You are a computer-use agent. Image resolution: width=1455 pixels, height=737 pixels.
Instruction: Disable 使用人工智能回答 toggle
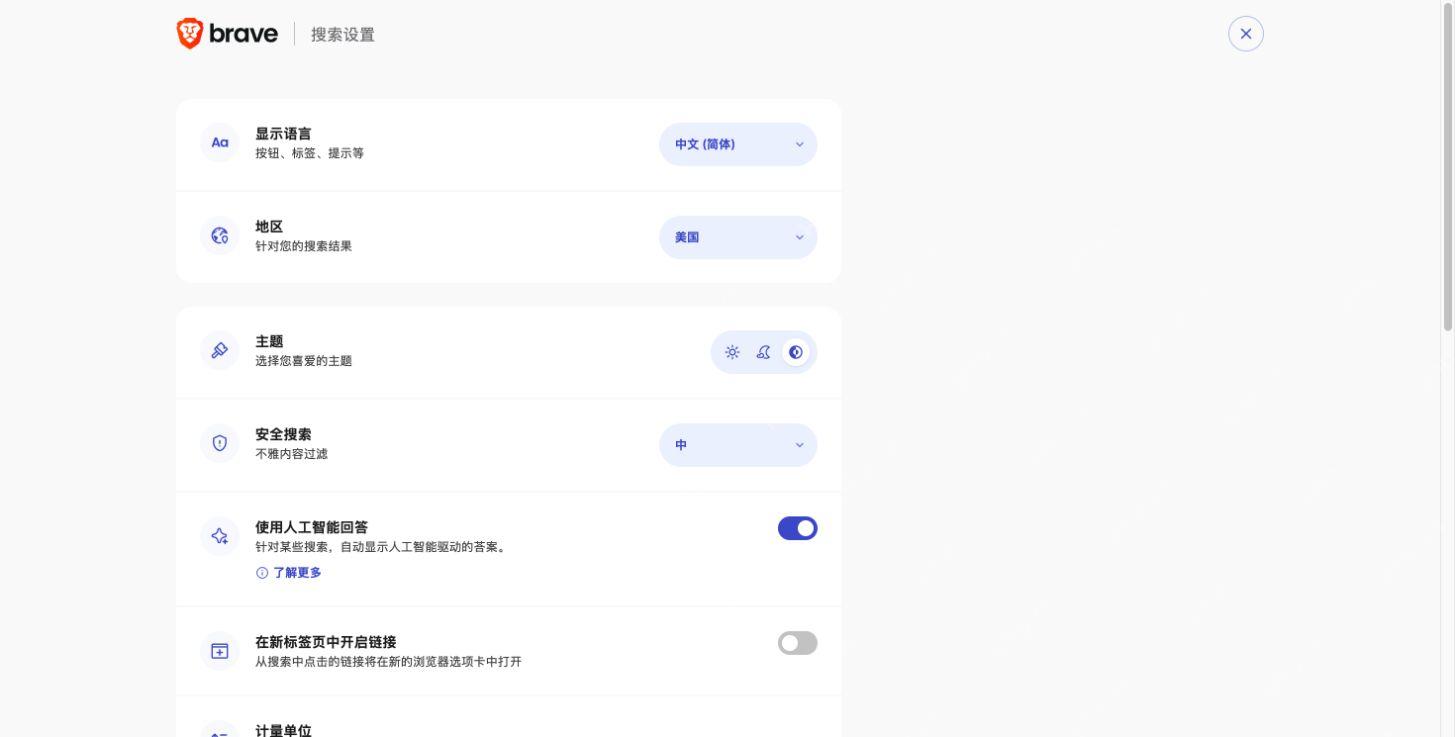click(797, 528)
